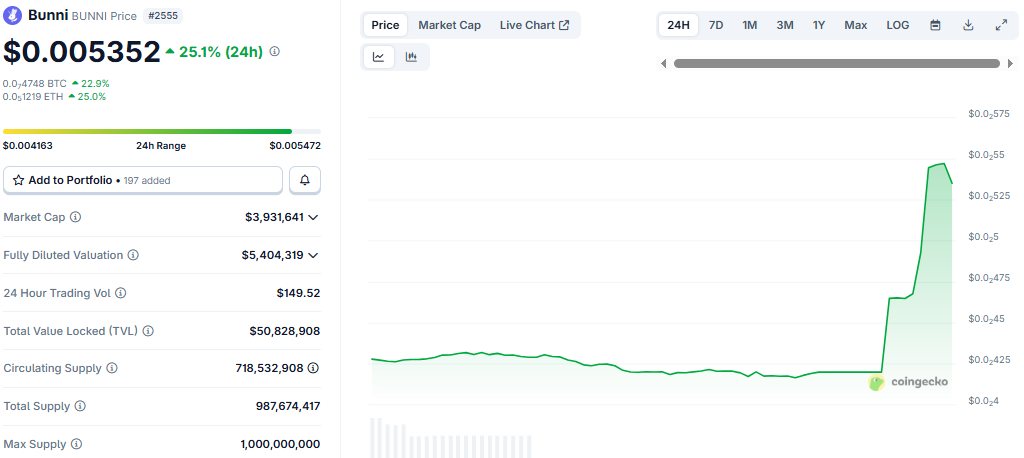Select Max time range
This screenshot has height=458, width=1024.
click(x=856, y=25)
